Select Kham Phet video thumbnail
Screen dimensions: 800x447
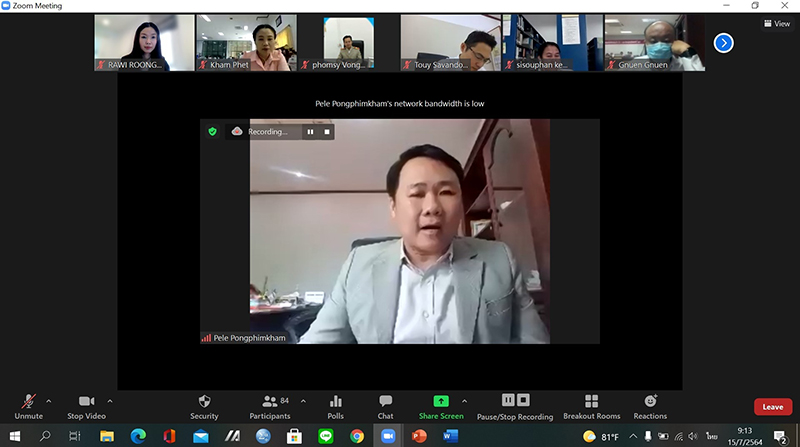[246, 42]
